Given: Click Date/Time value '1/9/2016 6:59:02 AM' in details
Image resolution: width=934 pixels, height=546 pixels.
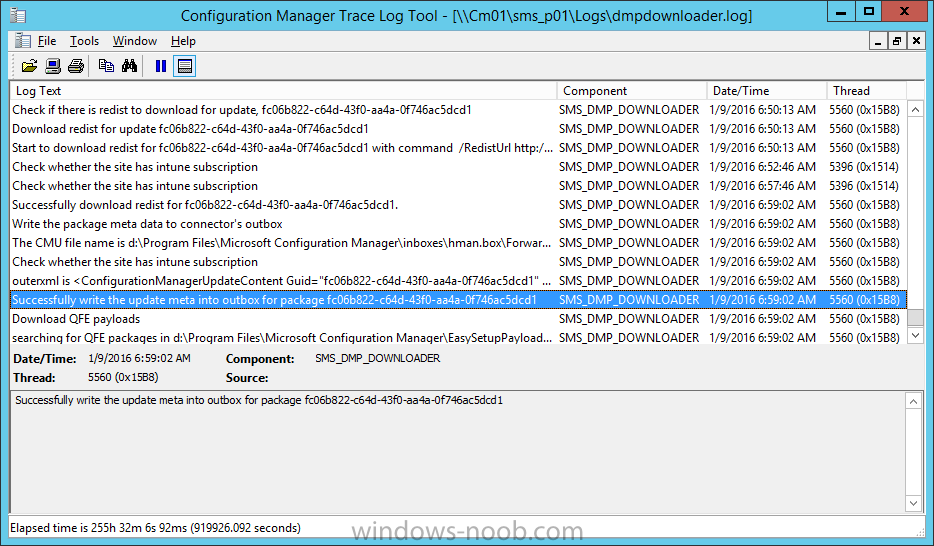Looking at the screenshot, I should click(x=139, y=358).
